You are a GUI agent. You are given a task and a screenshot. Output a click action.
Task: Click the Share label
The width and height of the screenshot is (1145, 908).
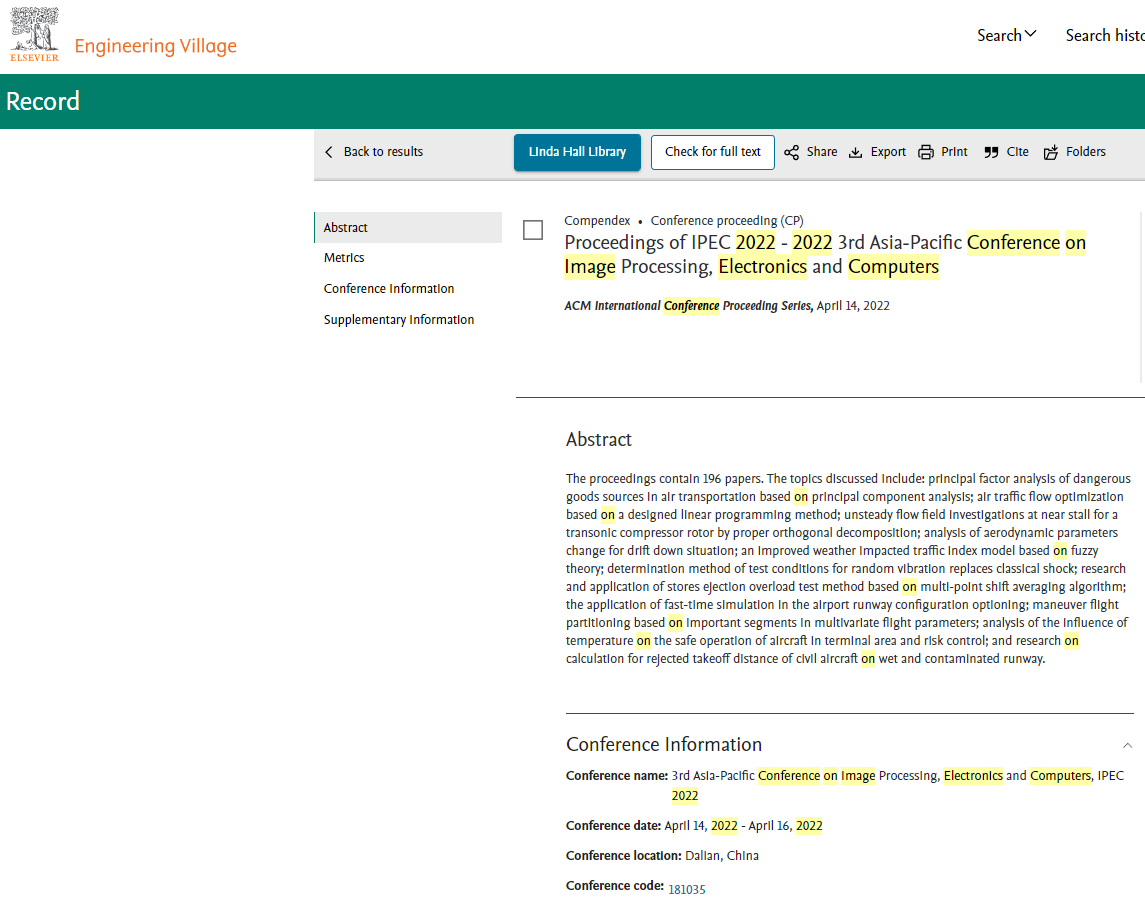pyautogui.click(x=822, y=152)
